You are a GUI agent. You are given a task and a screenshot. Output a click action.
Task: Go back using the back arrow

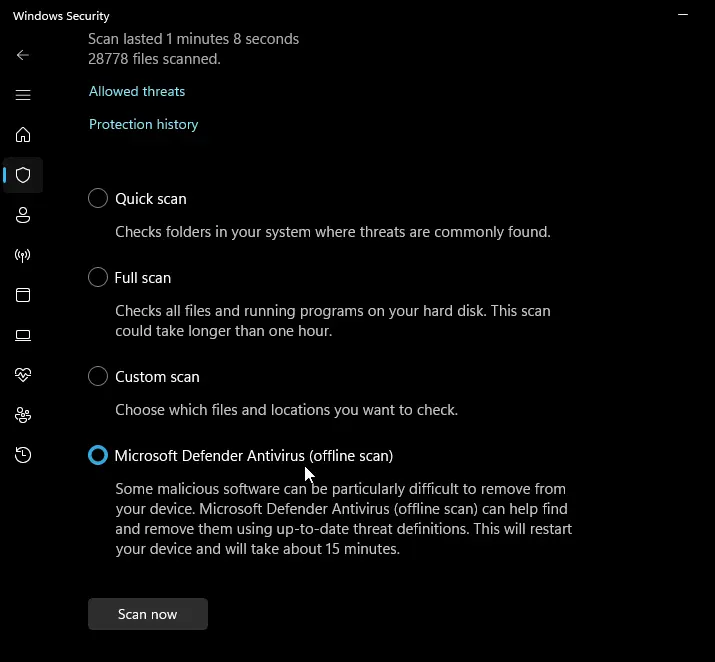(x=23, y=55)
